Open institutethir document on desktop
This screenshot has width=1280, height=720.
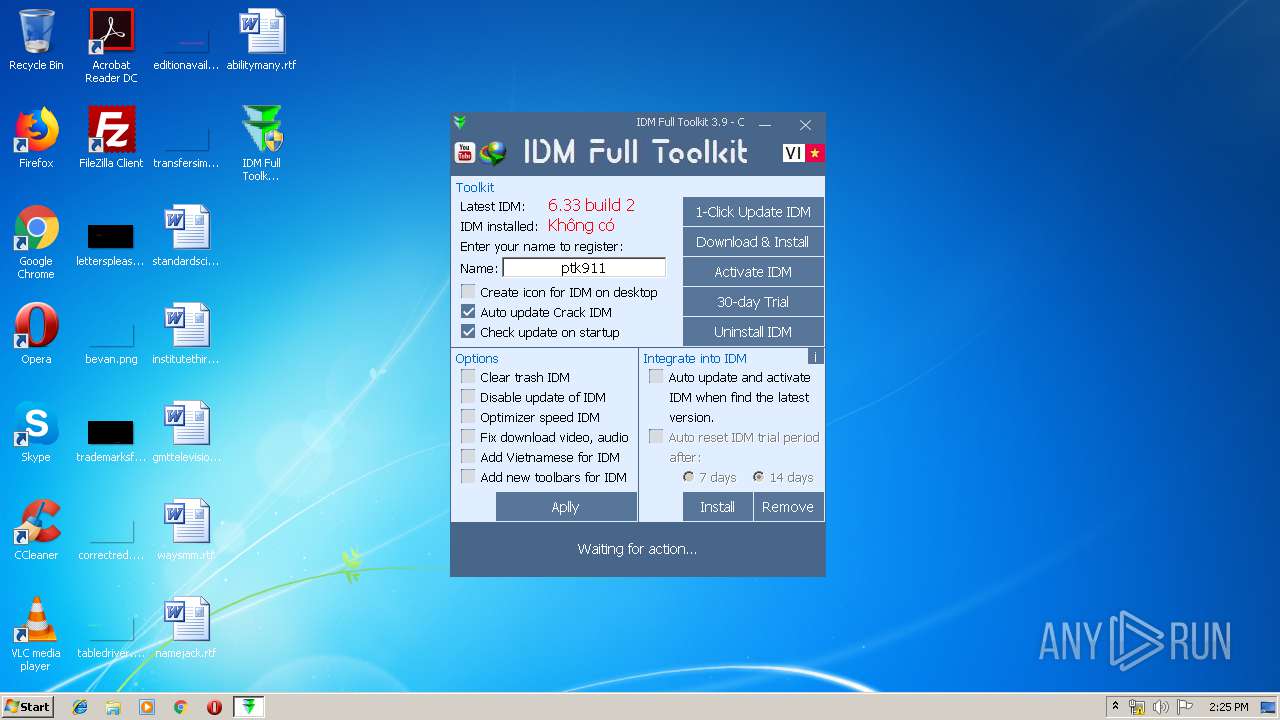186,334
